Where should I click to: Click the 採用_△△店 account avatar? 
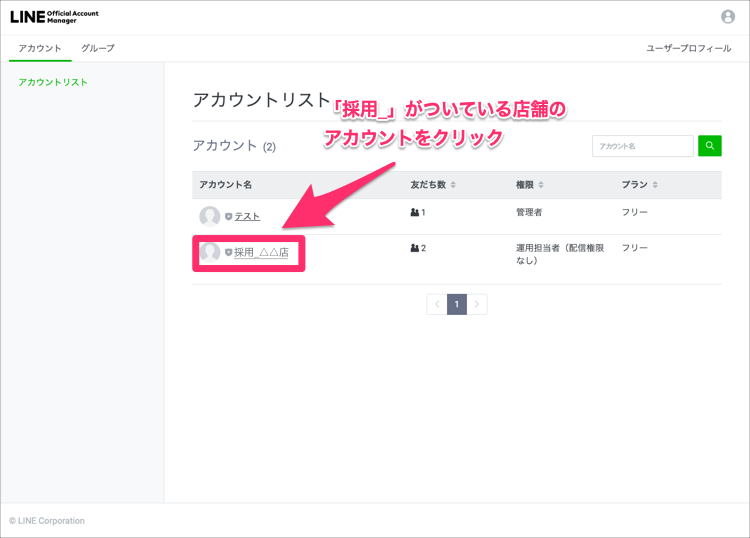point(210,252)
